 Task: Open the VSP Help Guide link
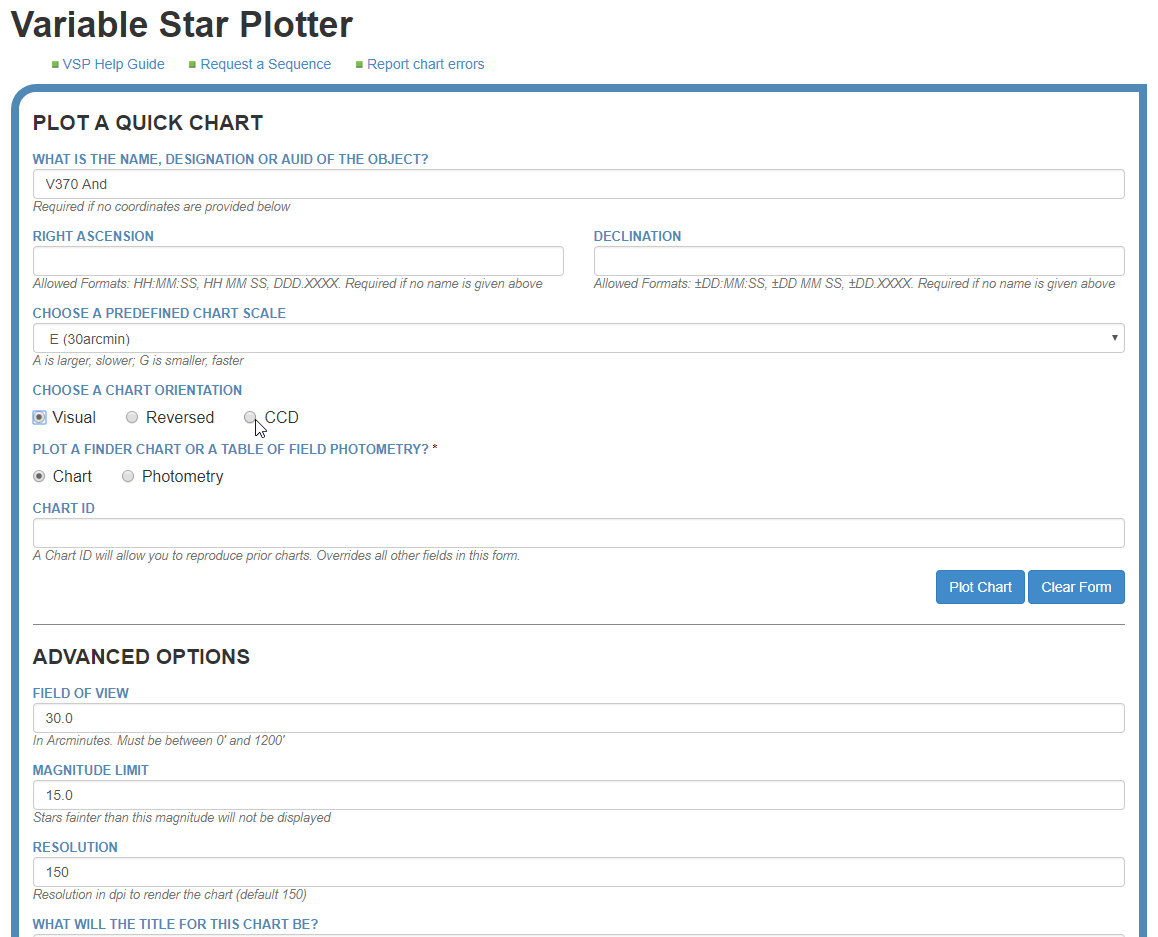click(113, 64)
